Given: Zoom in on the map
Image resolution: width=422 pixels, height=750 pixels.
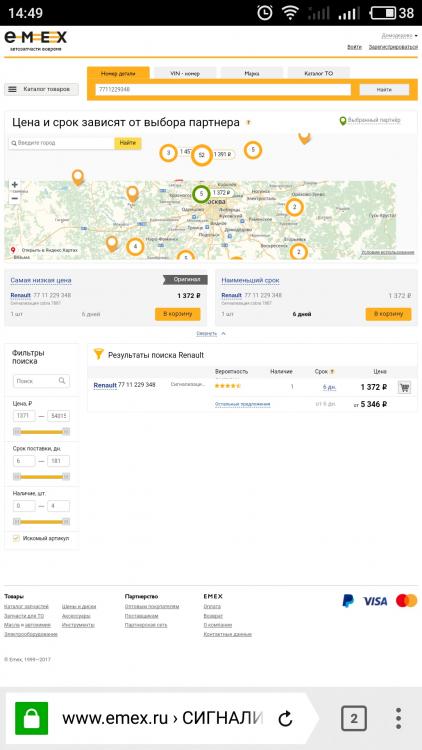Looking at the screenshot, I should (15, 185).
